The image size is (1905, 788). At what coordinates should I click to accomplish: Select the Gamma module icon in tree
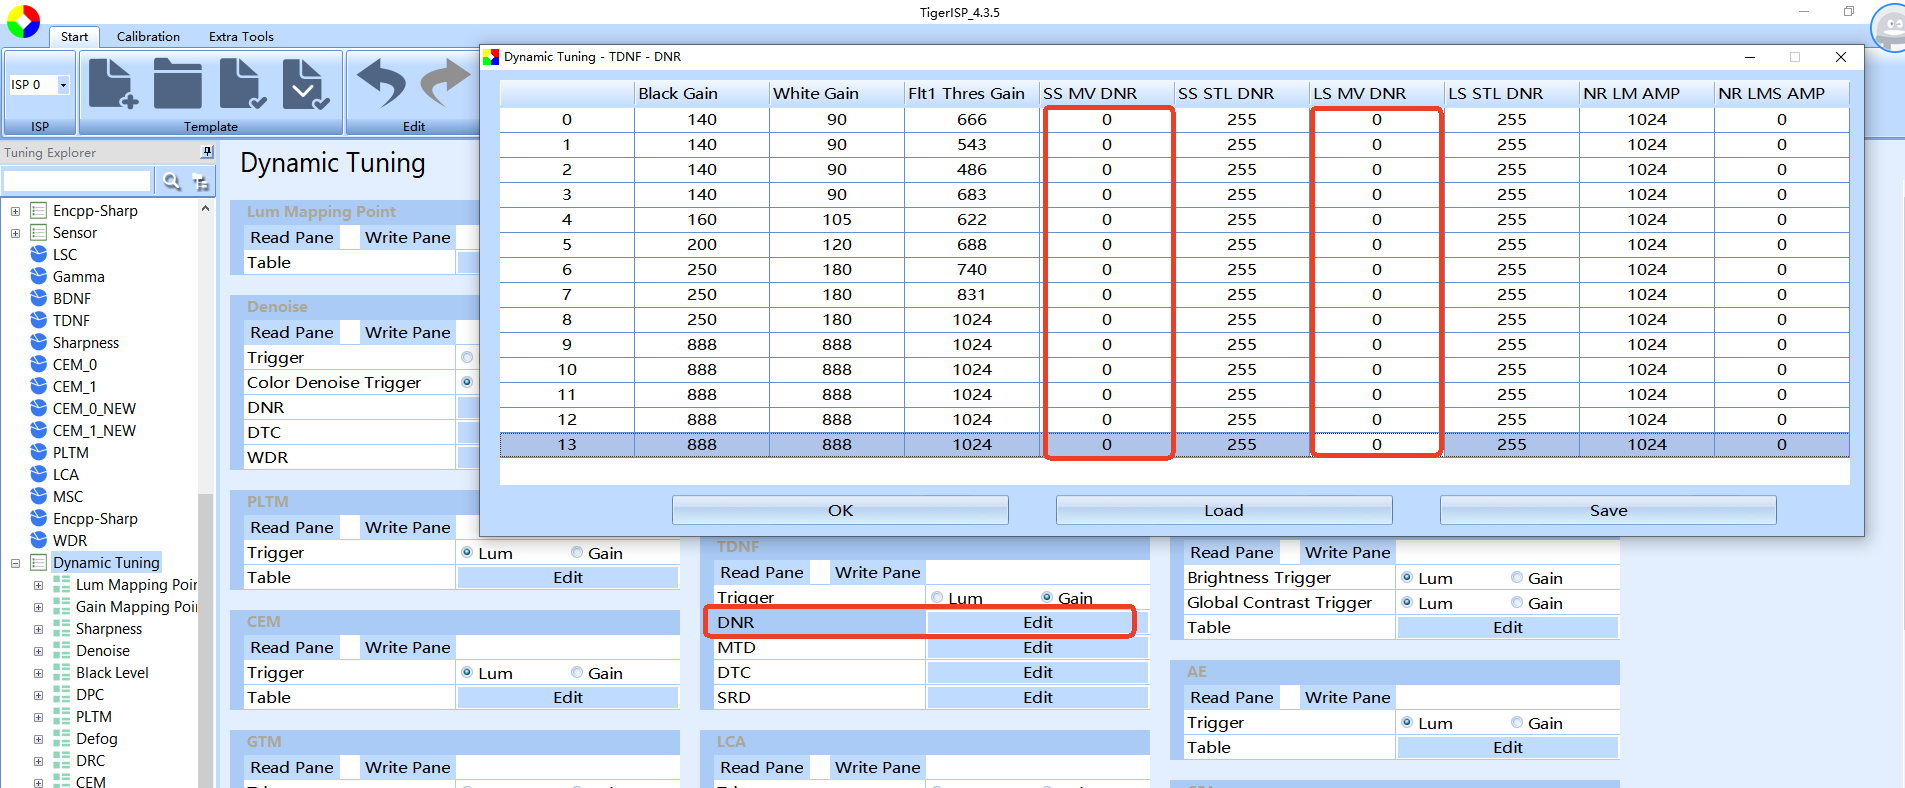click(39, 277)
